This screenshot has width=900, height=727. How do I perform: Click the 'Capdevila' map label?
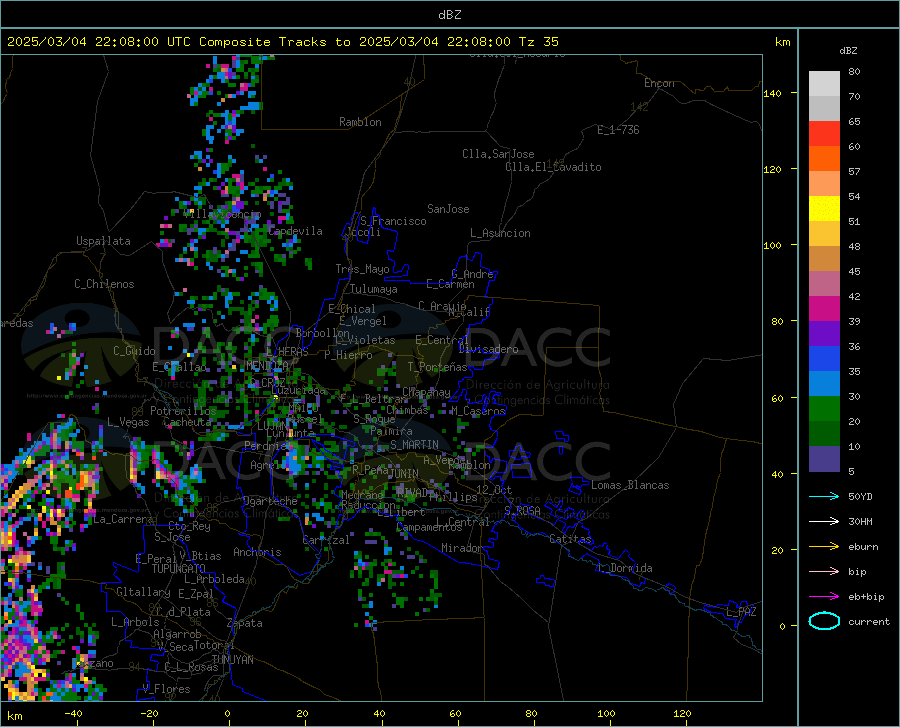(x=295, y=231)
